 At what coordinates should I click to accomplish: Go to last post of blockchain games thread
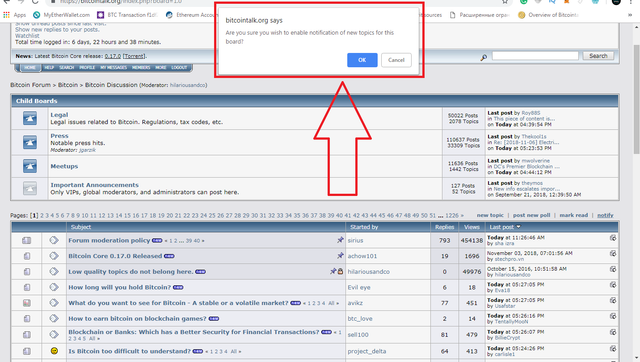tap(613, 316)
